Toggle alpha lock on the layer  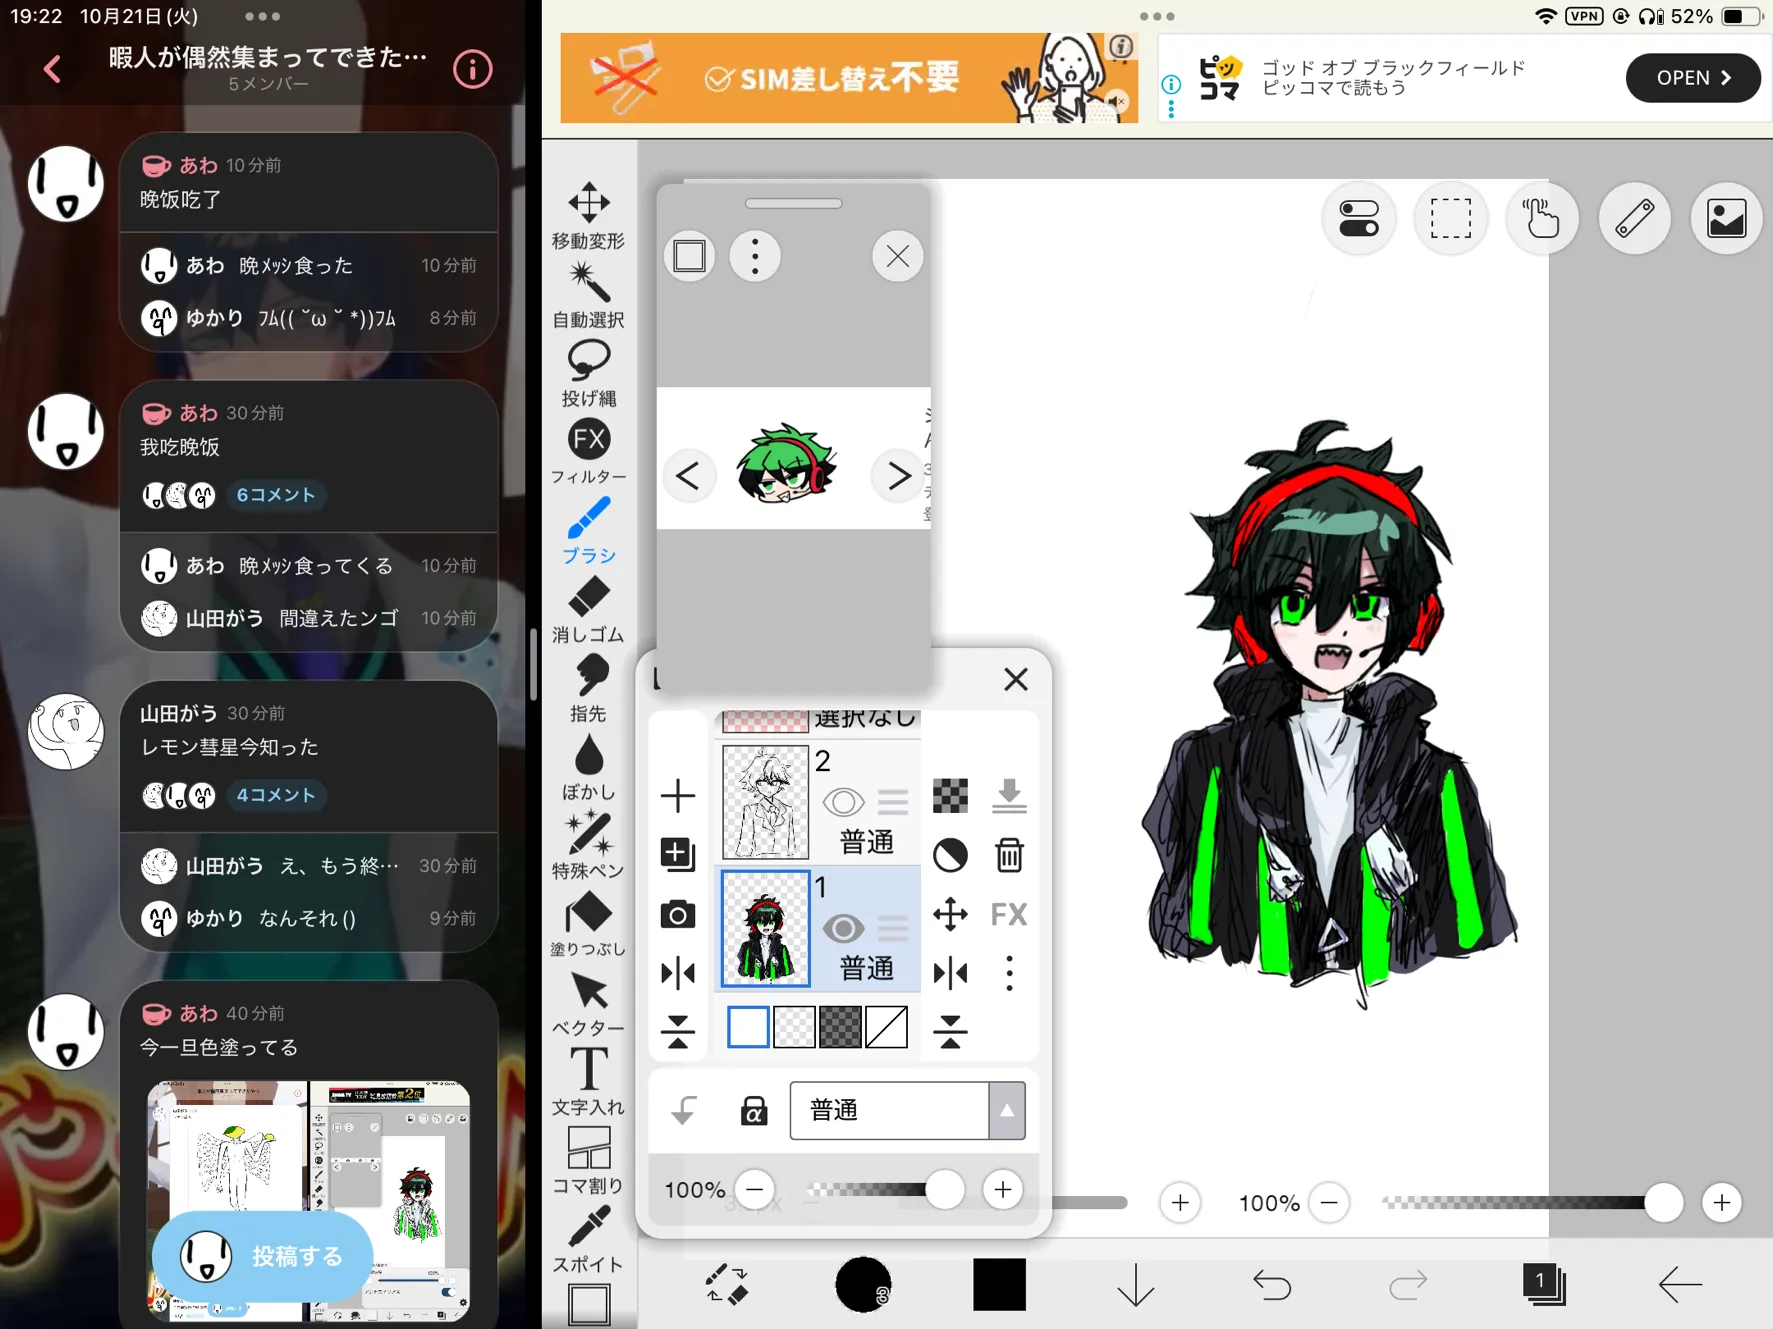pyautogui.click(x=754, y=1110)
